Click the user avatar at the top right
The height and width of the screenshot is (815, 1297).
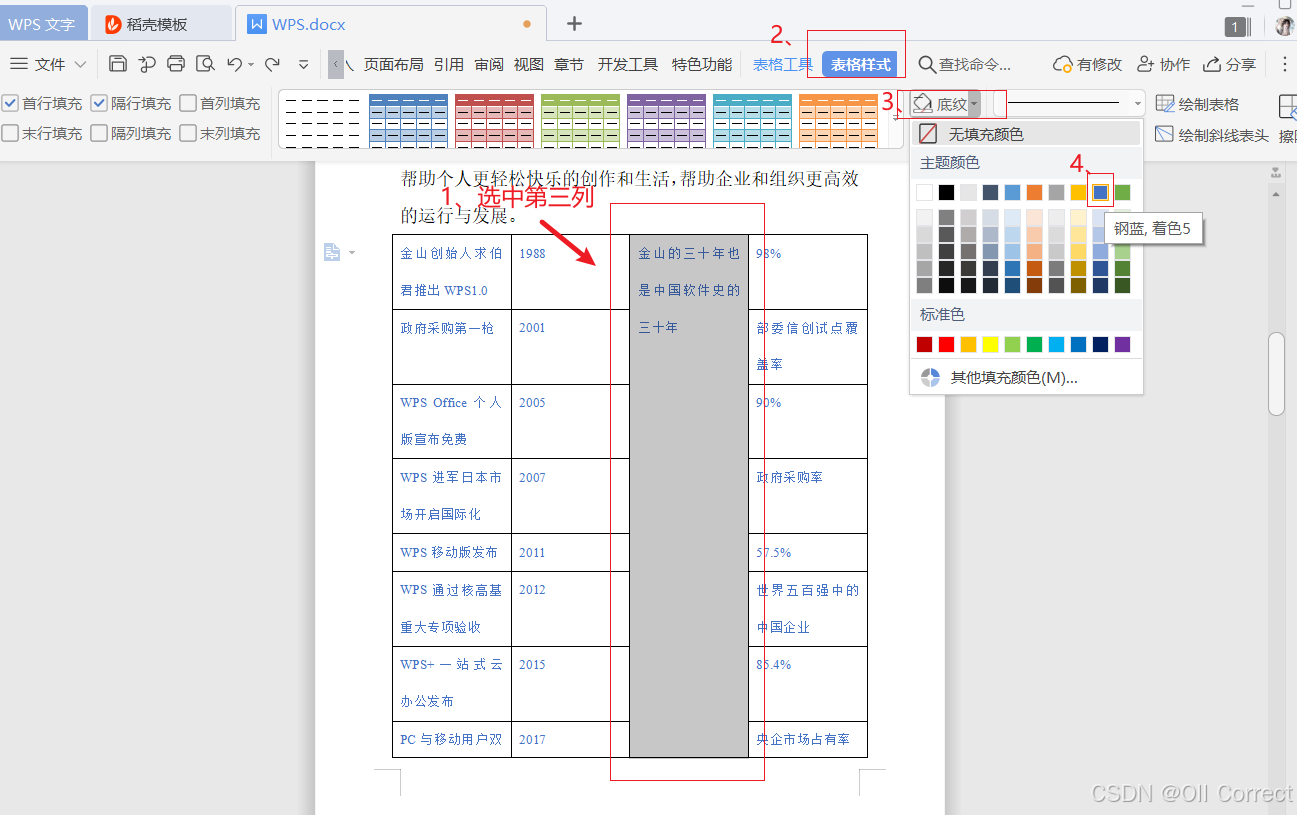click(x=1285, y=26)
